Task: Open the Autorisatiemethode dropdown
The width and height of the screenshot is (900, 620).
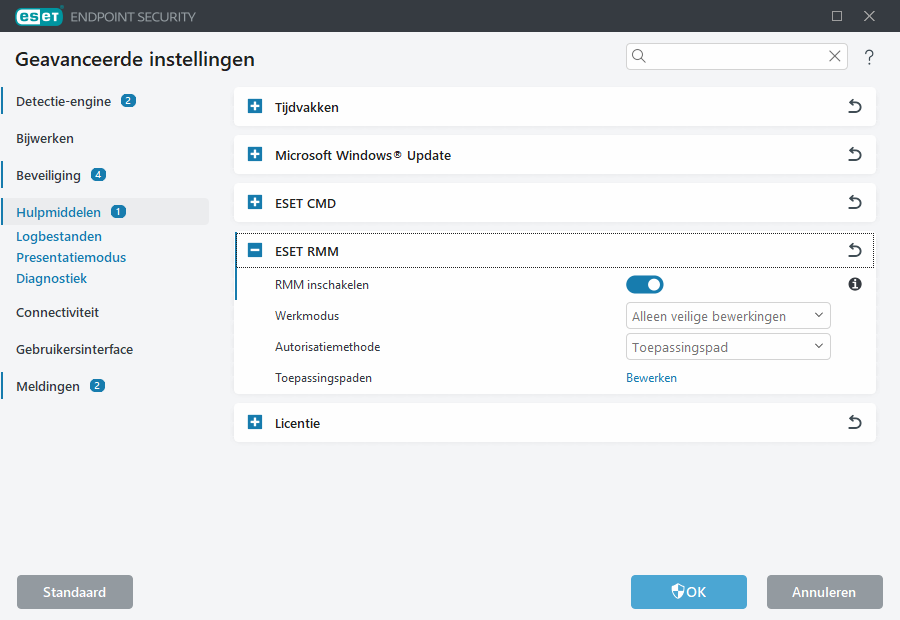Action: pos(728,346)
